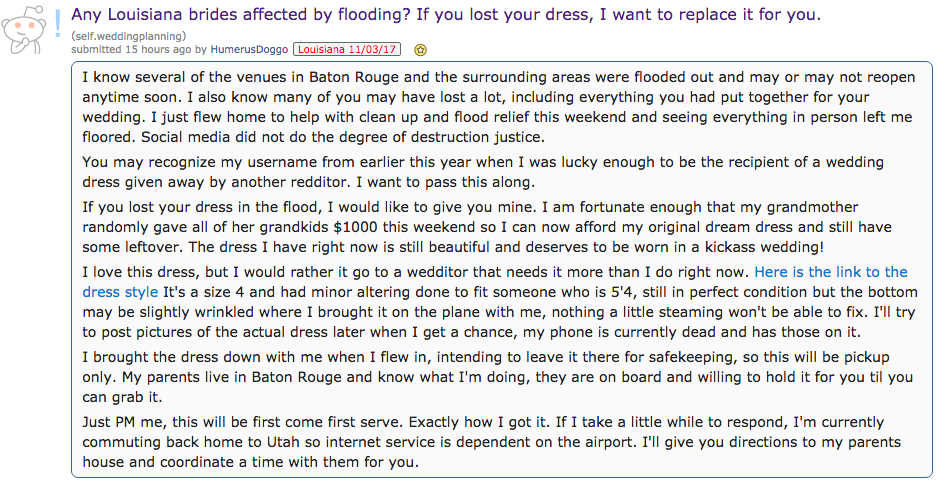Open the Louisiana brides flooding post title
Screen dimensions: 947x486
tap(445, 16)
